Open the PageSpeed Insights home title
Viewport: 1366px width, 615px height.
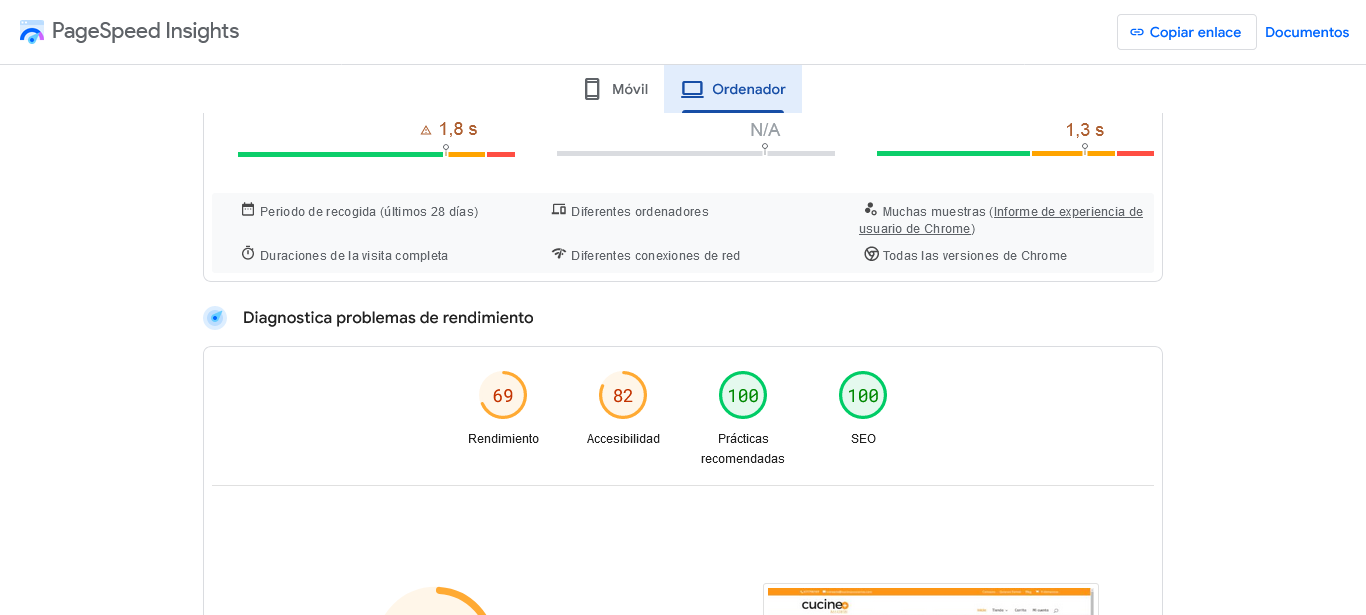tap(145, 31)
